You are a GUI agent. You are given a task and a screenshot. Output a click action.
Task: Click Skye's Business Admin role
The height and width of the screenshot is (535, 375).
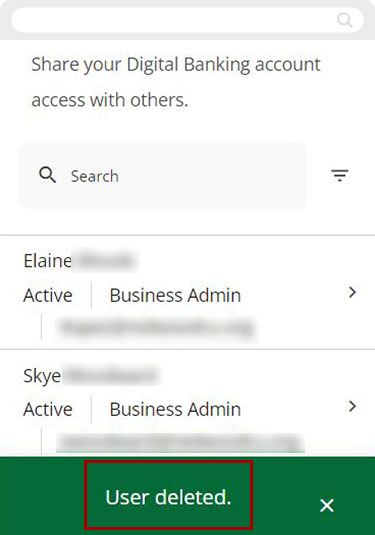(x=175, y=409)
